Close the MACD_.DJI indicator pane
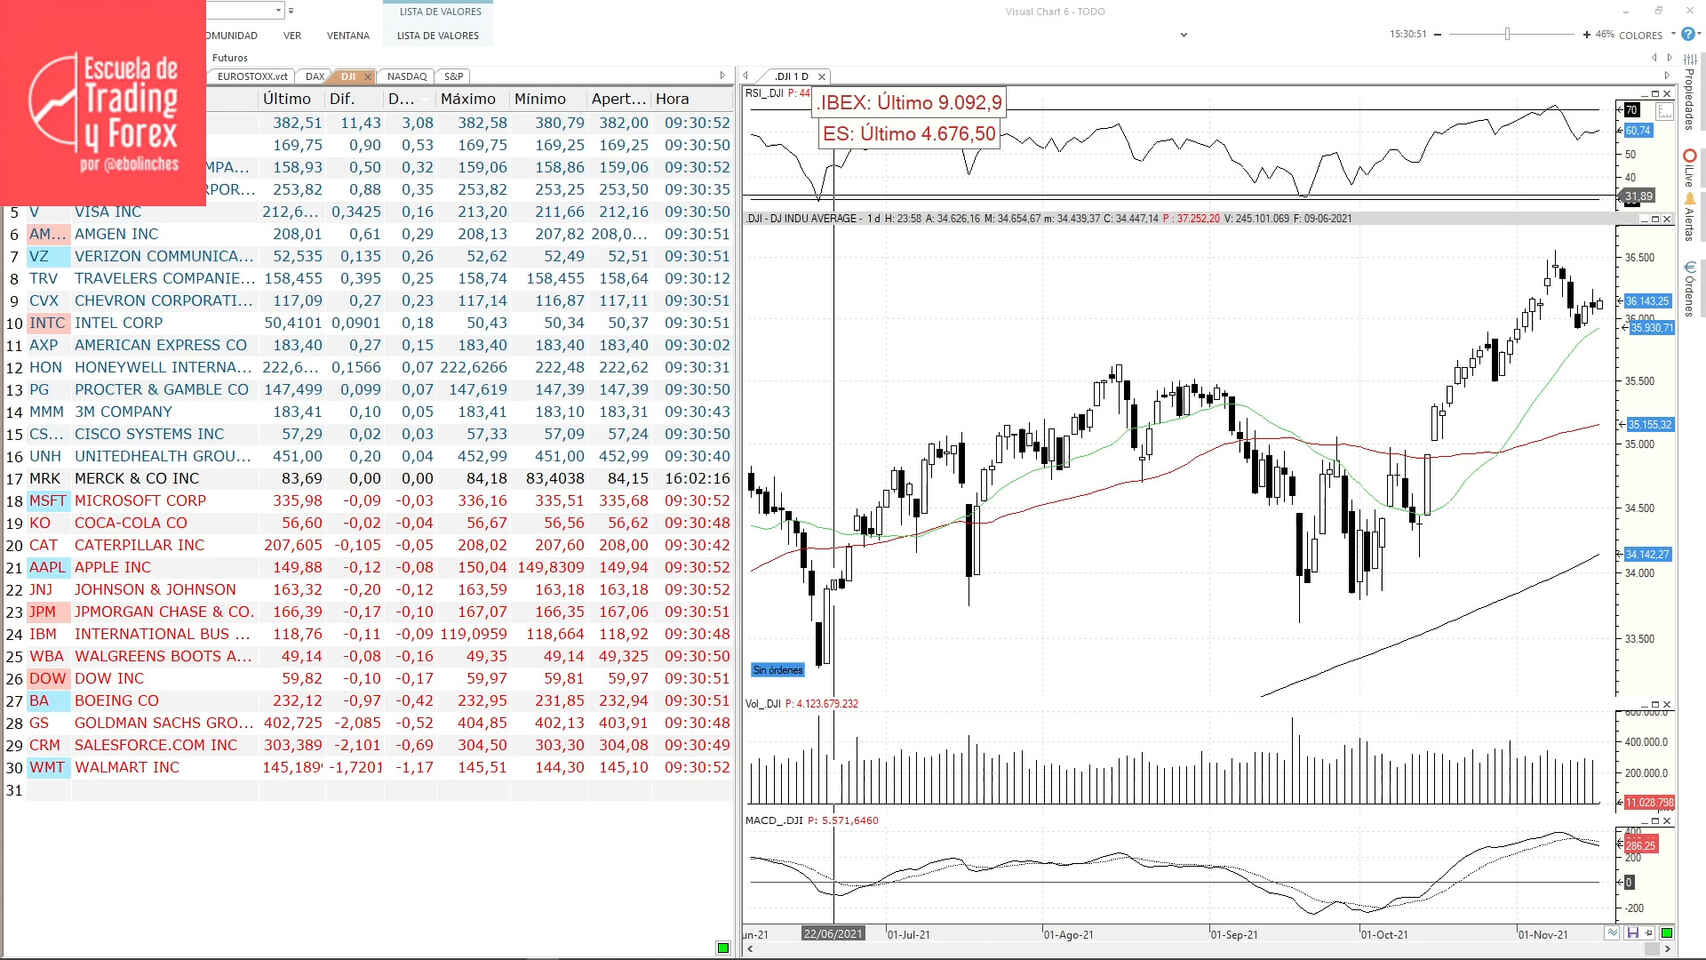Image resolution: width=1706 pixels, height=960 pixels. [1667, 821]
